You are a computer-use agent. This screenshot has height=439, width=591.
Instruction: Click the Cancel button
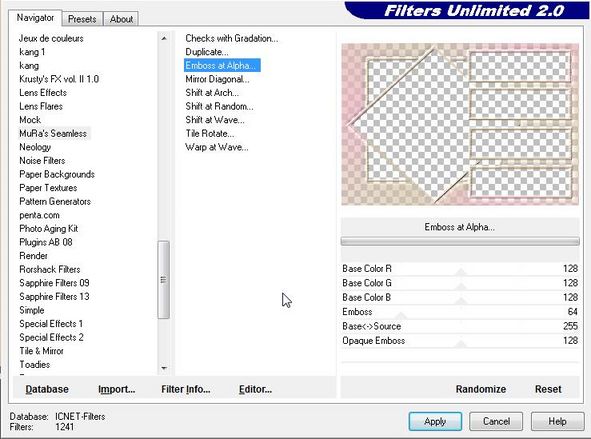(x=496, y=421)
